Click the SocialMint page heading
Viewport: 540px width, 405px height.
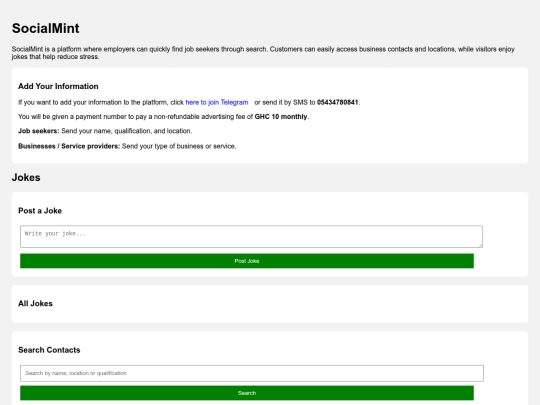tap(45, 28)
